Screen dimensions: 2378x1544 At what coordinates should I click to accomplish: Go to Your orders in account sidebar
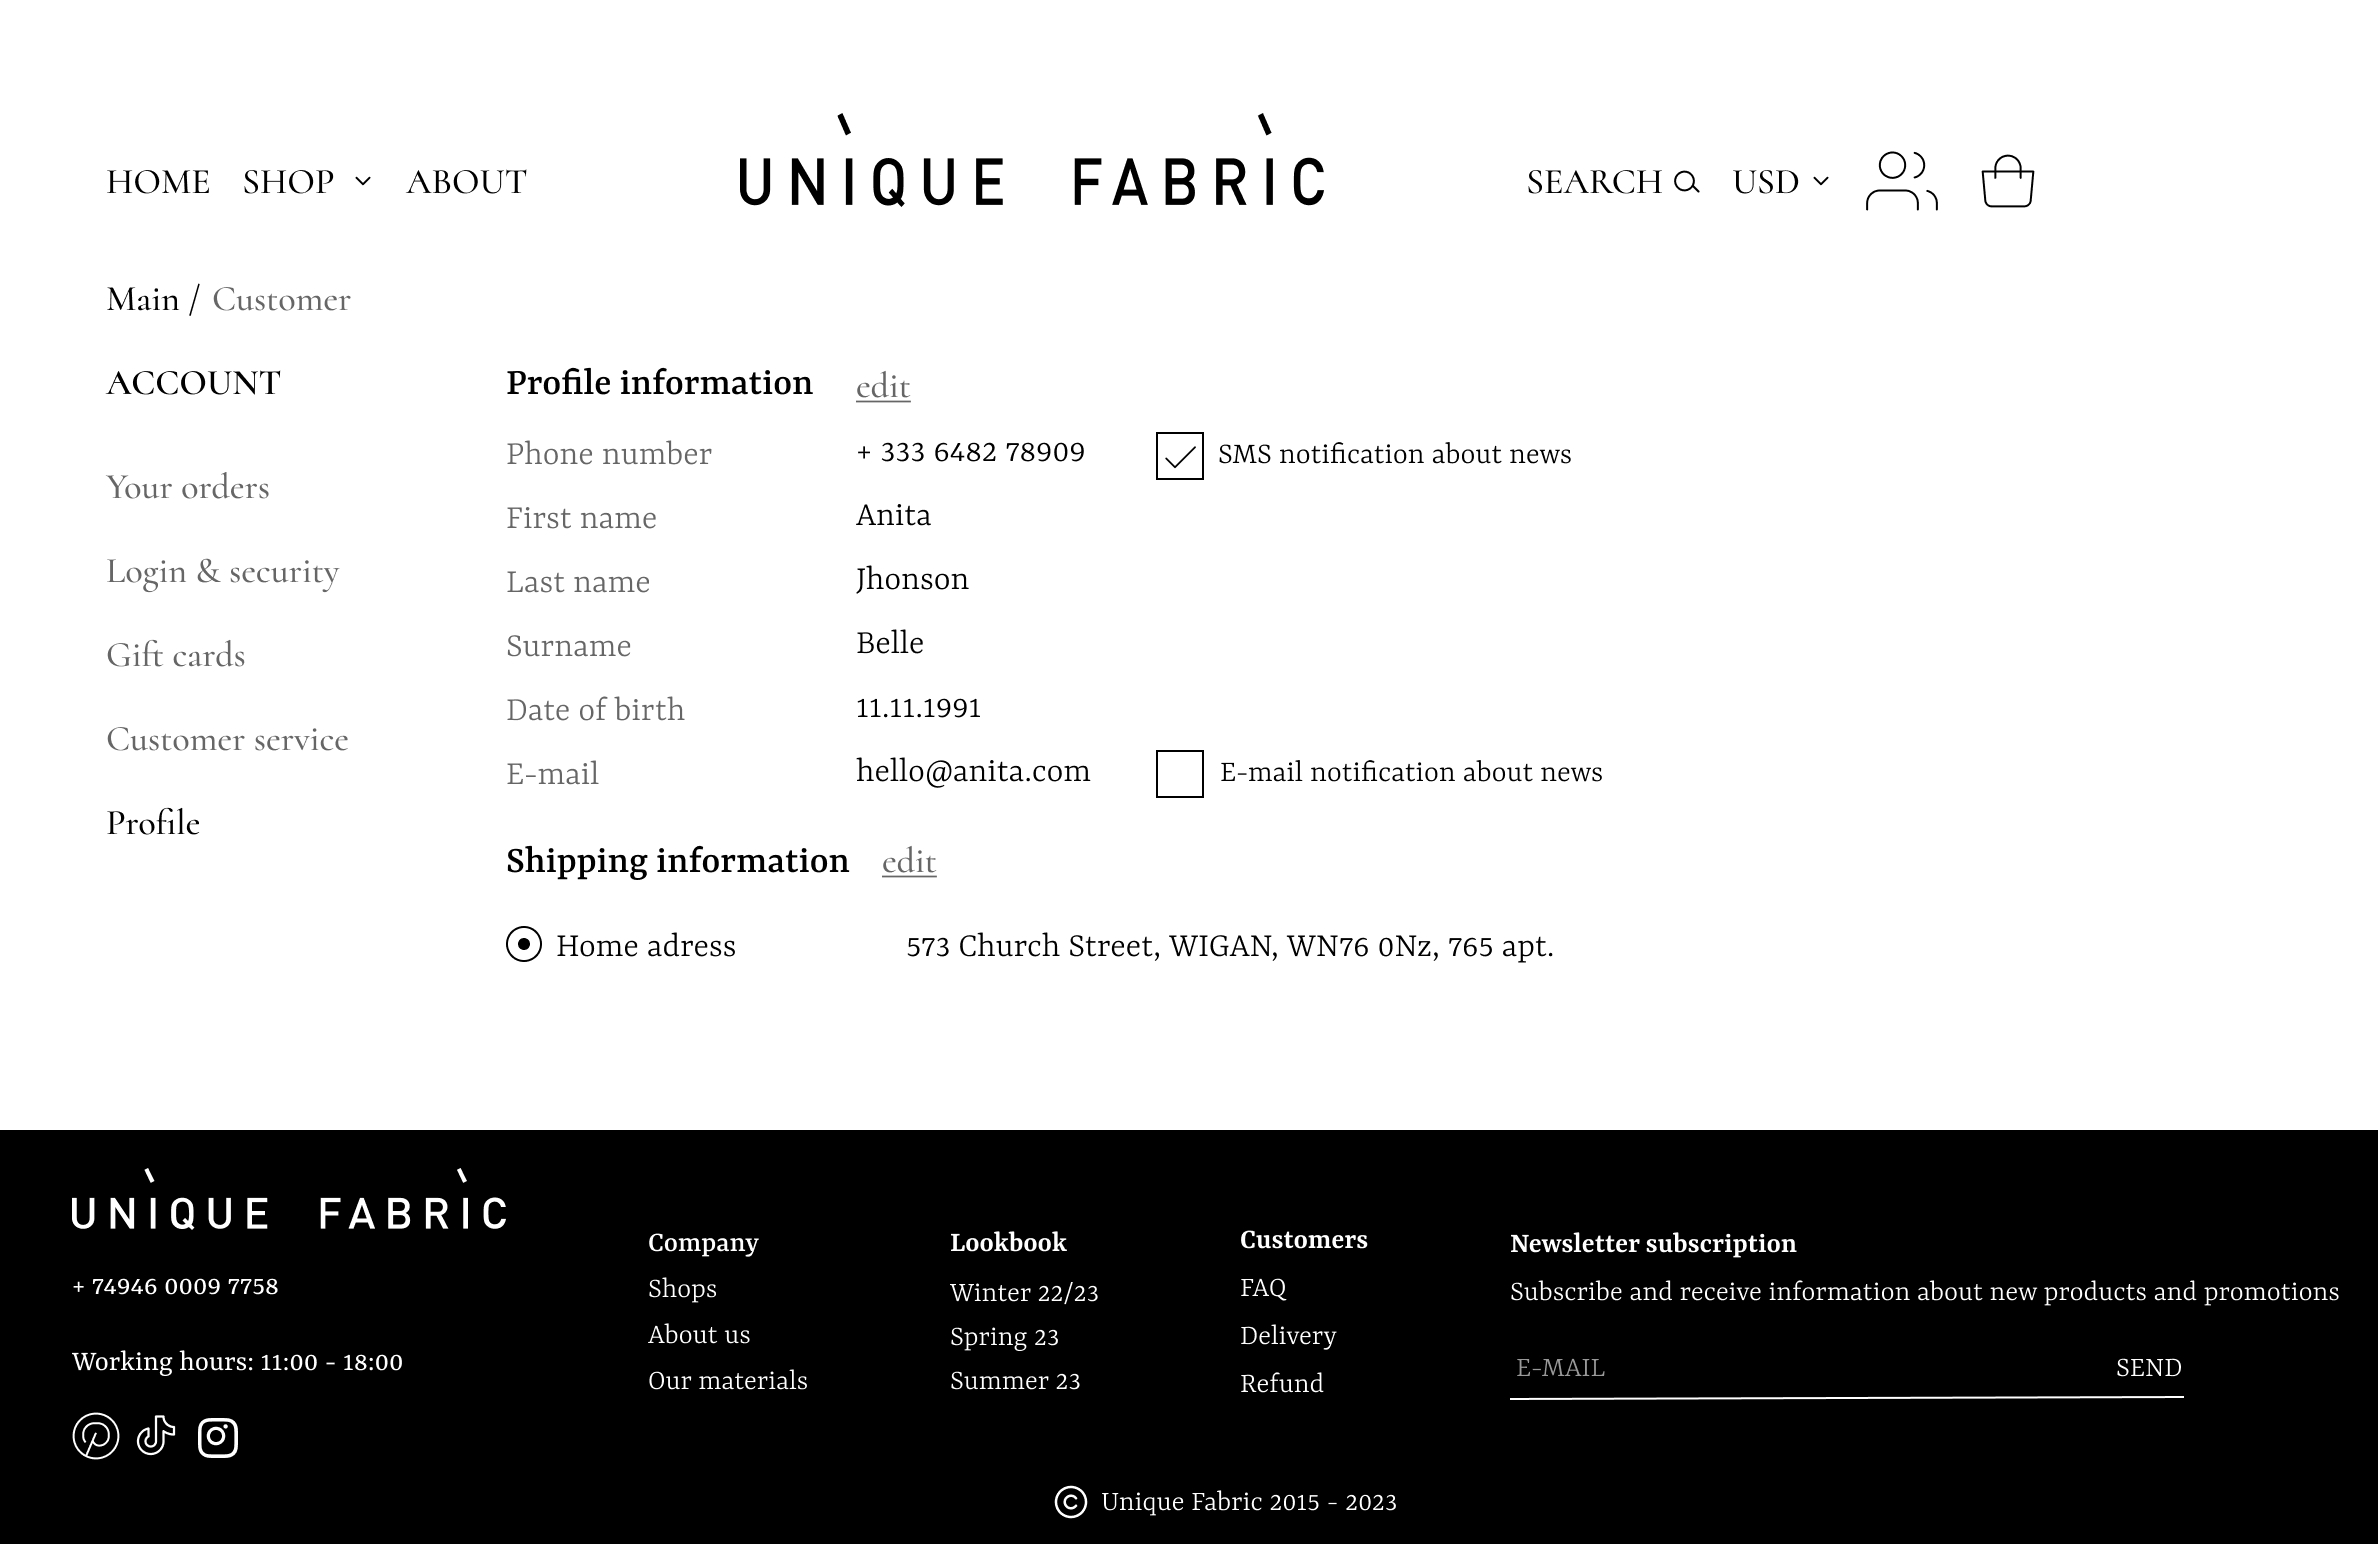click(x=188, y=488)
